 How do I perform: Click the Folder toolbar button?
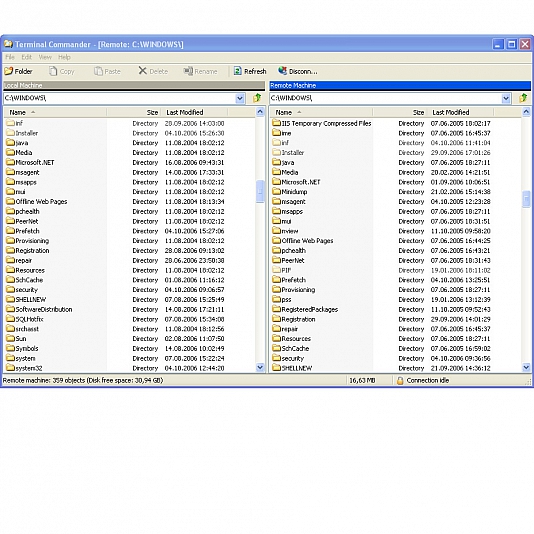[18, 71]
